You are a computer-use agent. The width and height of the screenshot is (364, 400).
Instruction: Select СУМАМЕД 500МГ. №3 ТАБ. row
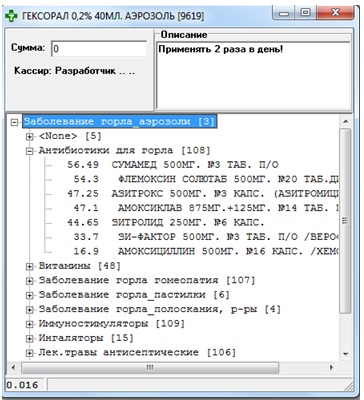[173, 165]
